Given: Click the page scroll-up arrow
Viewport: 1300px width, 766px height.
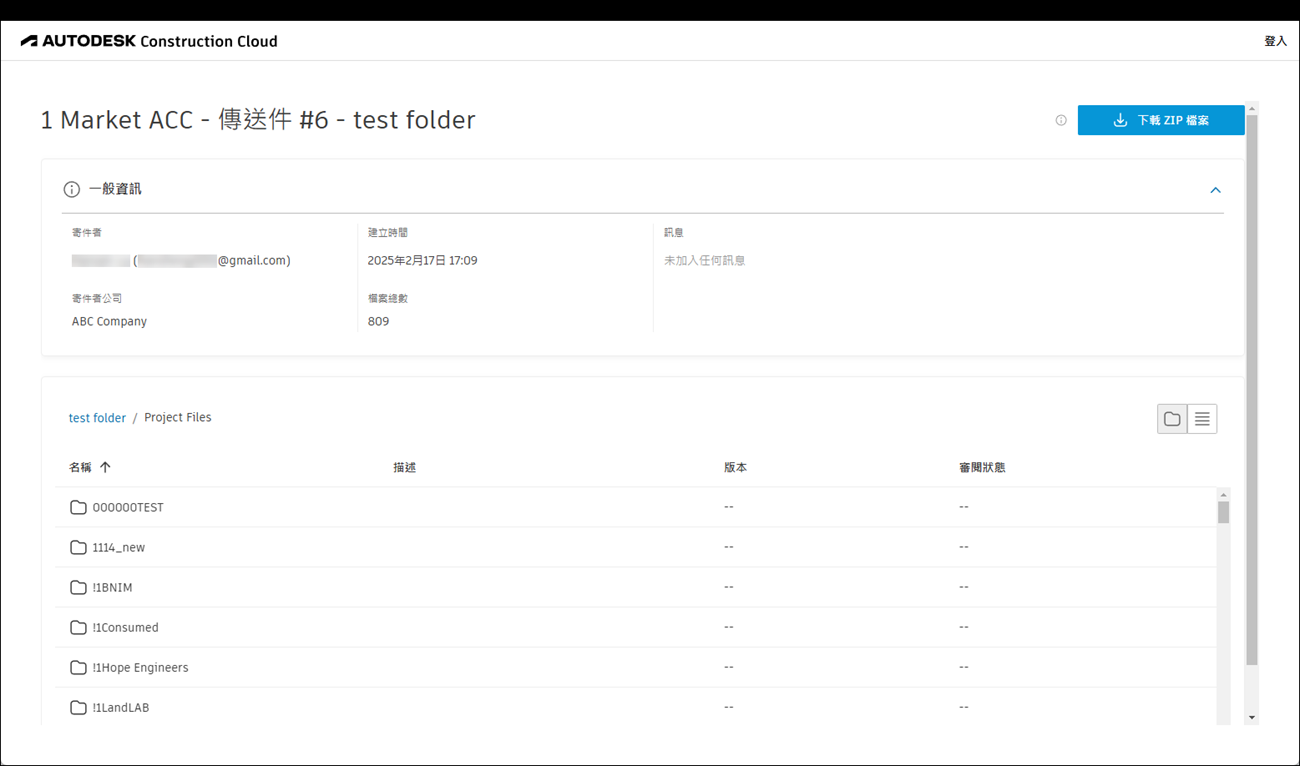Looking at the screenshot, I should tap(1252, 108).
